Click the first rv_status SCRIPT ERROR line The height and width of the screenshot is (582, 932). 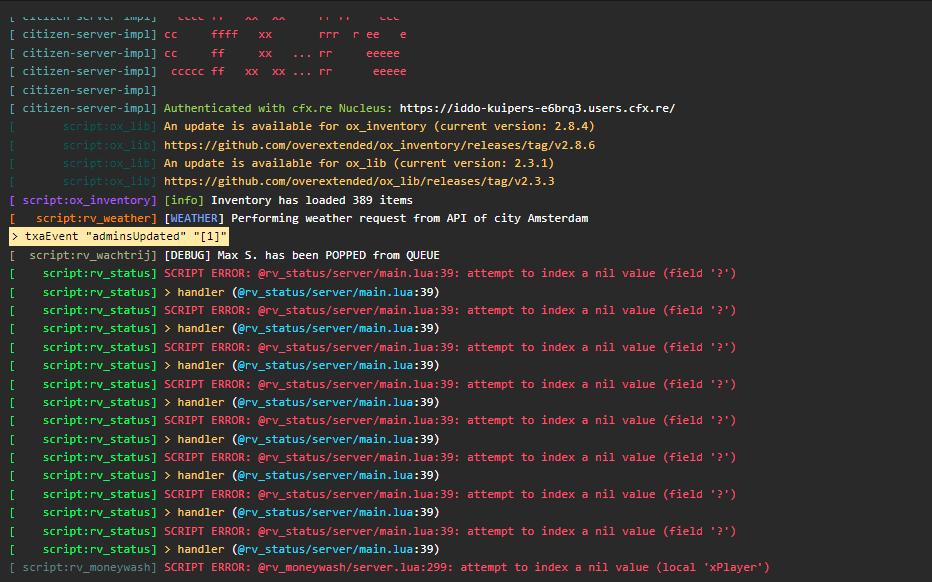450,273
